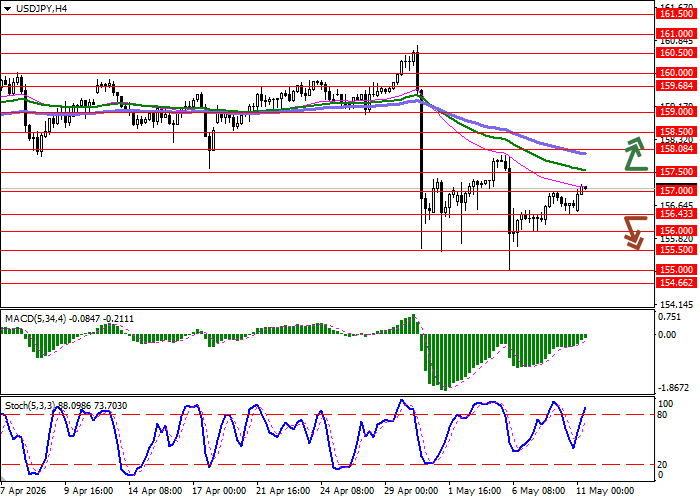Click the MACD scale value -1.8672
The height and width of the screenshot is (500, 700).
(674, 388)
